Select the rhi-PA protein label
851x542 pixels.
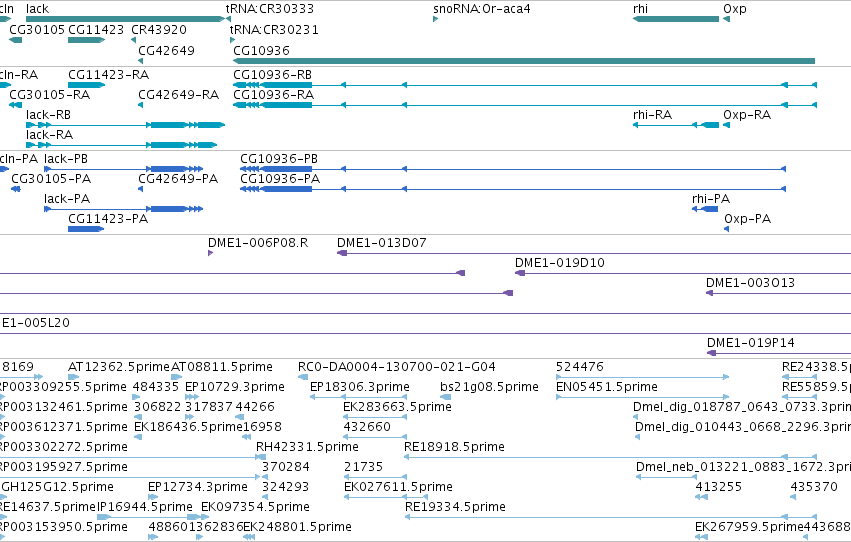tap(711, 199)
